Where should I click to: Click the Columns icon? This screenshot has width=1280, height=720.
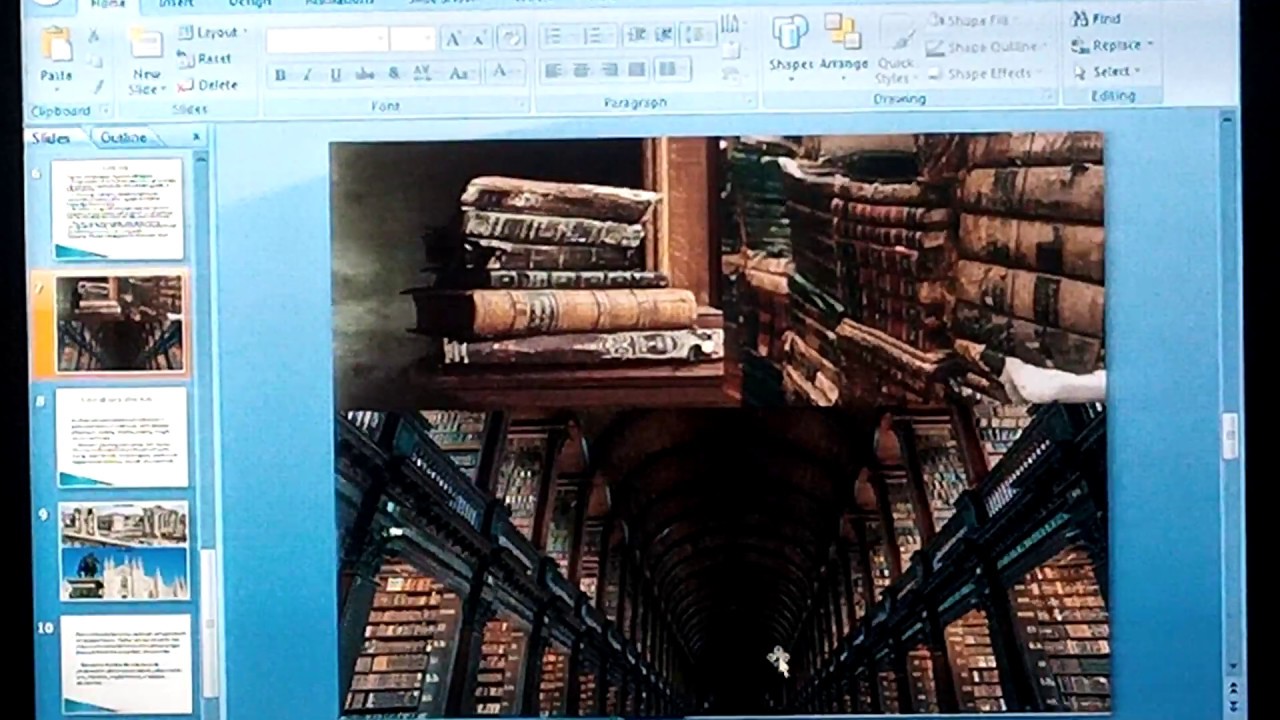[672, 69]
